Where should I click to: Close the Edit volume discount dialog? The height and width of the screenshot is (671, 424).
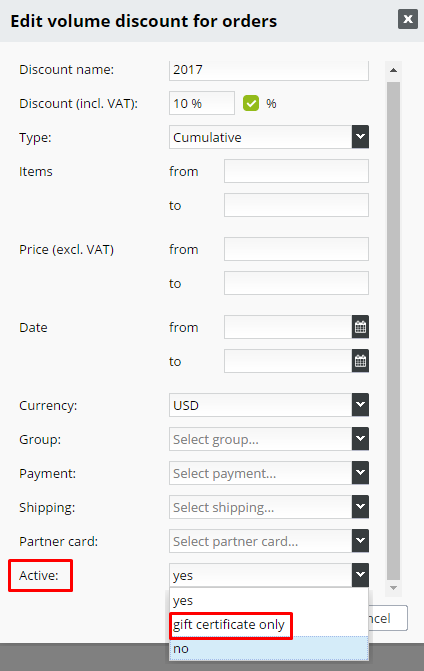[408, 19]
